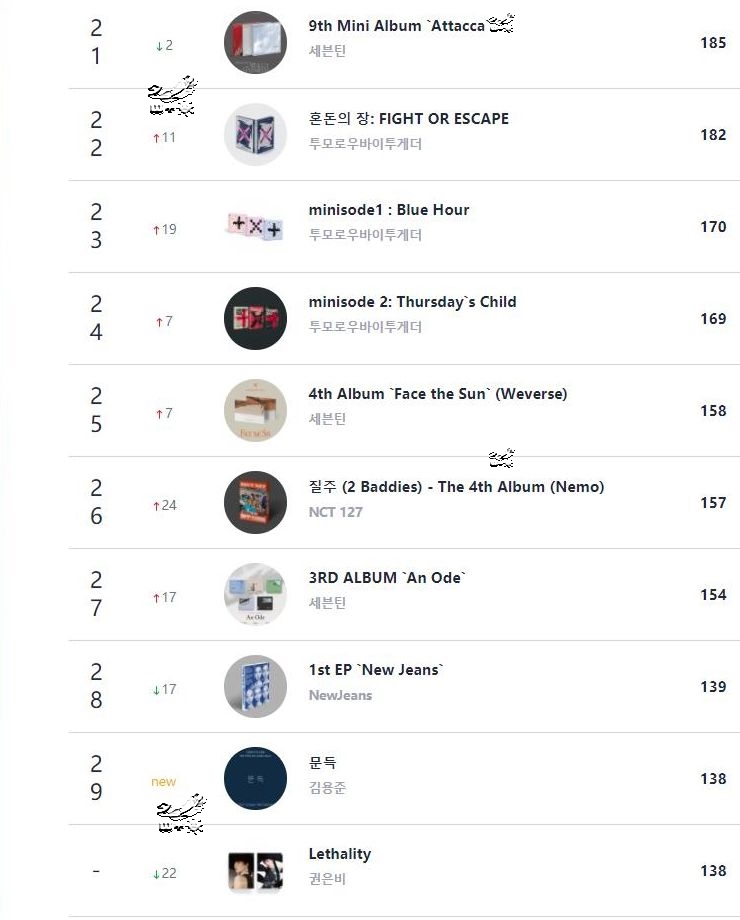The width and height of the screenshot is (740, 920).
Task: Select the An Ode album cover thumbnail
Action: click(x=255, y=595)
